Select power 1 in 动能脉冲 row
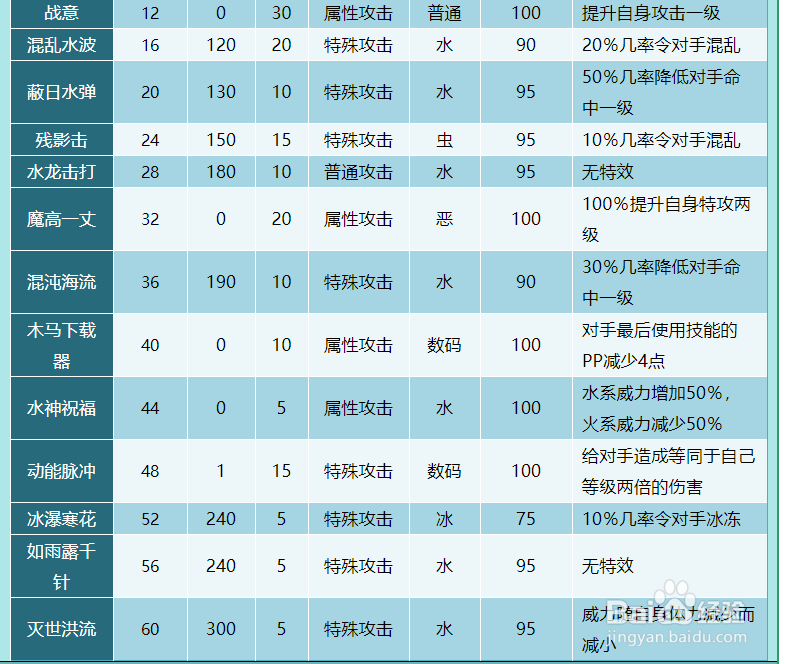790x664 pixels. point(221,471)
